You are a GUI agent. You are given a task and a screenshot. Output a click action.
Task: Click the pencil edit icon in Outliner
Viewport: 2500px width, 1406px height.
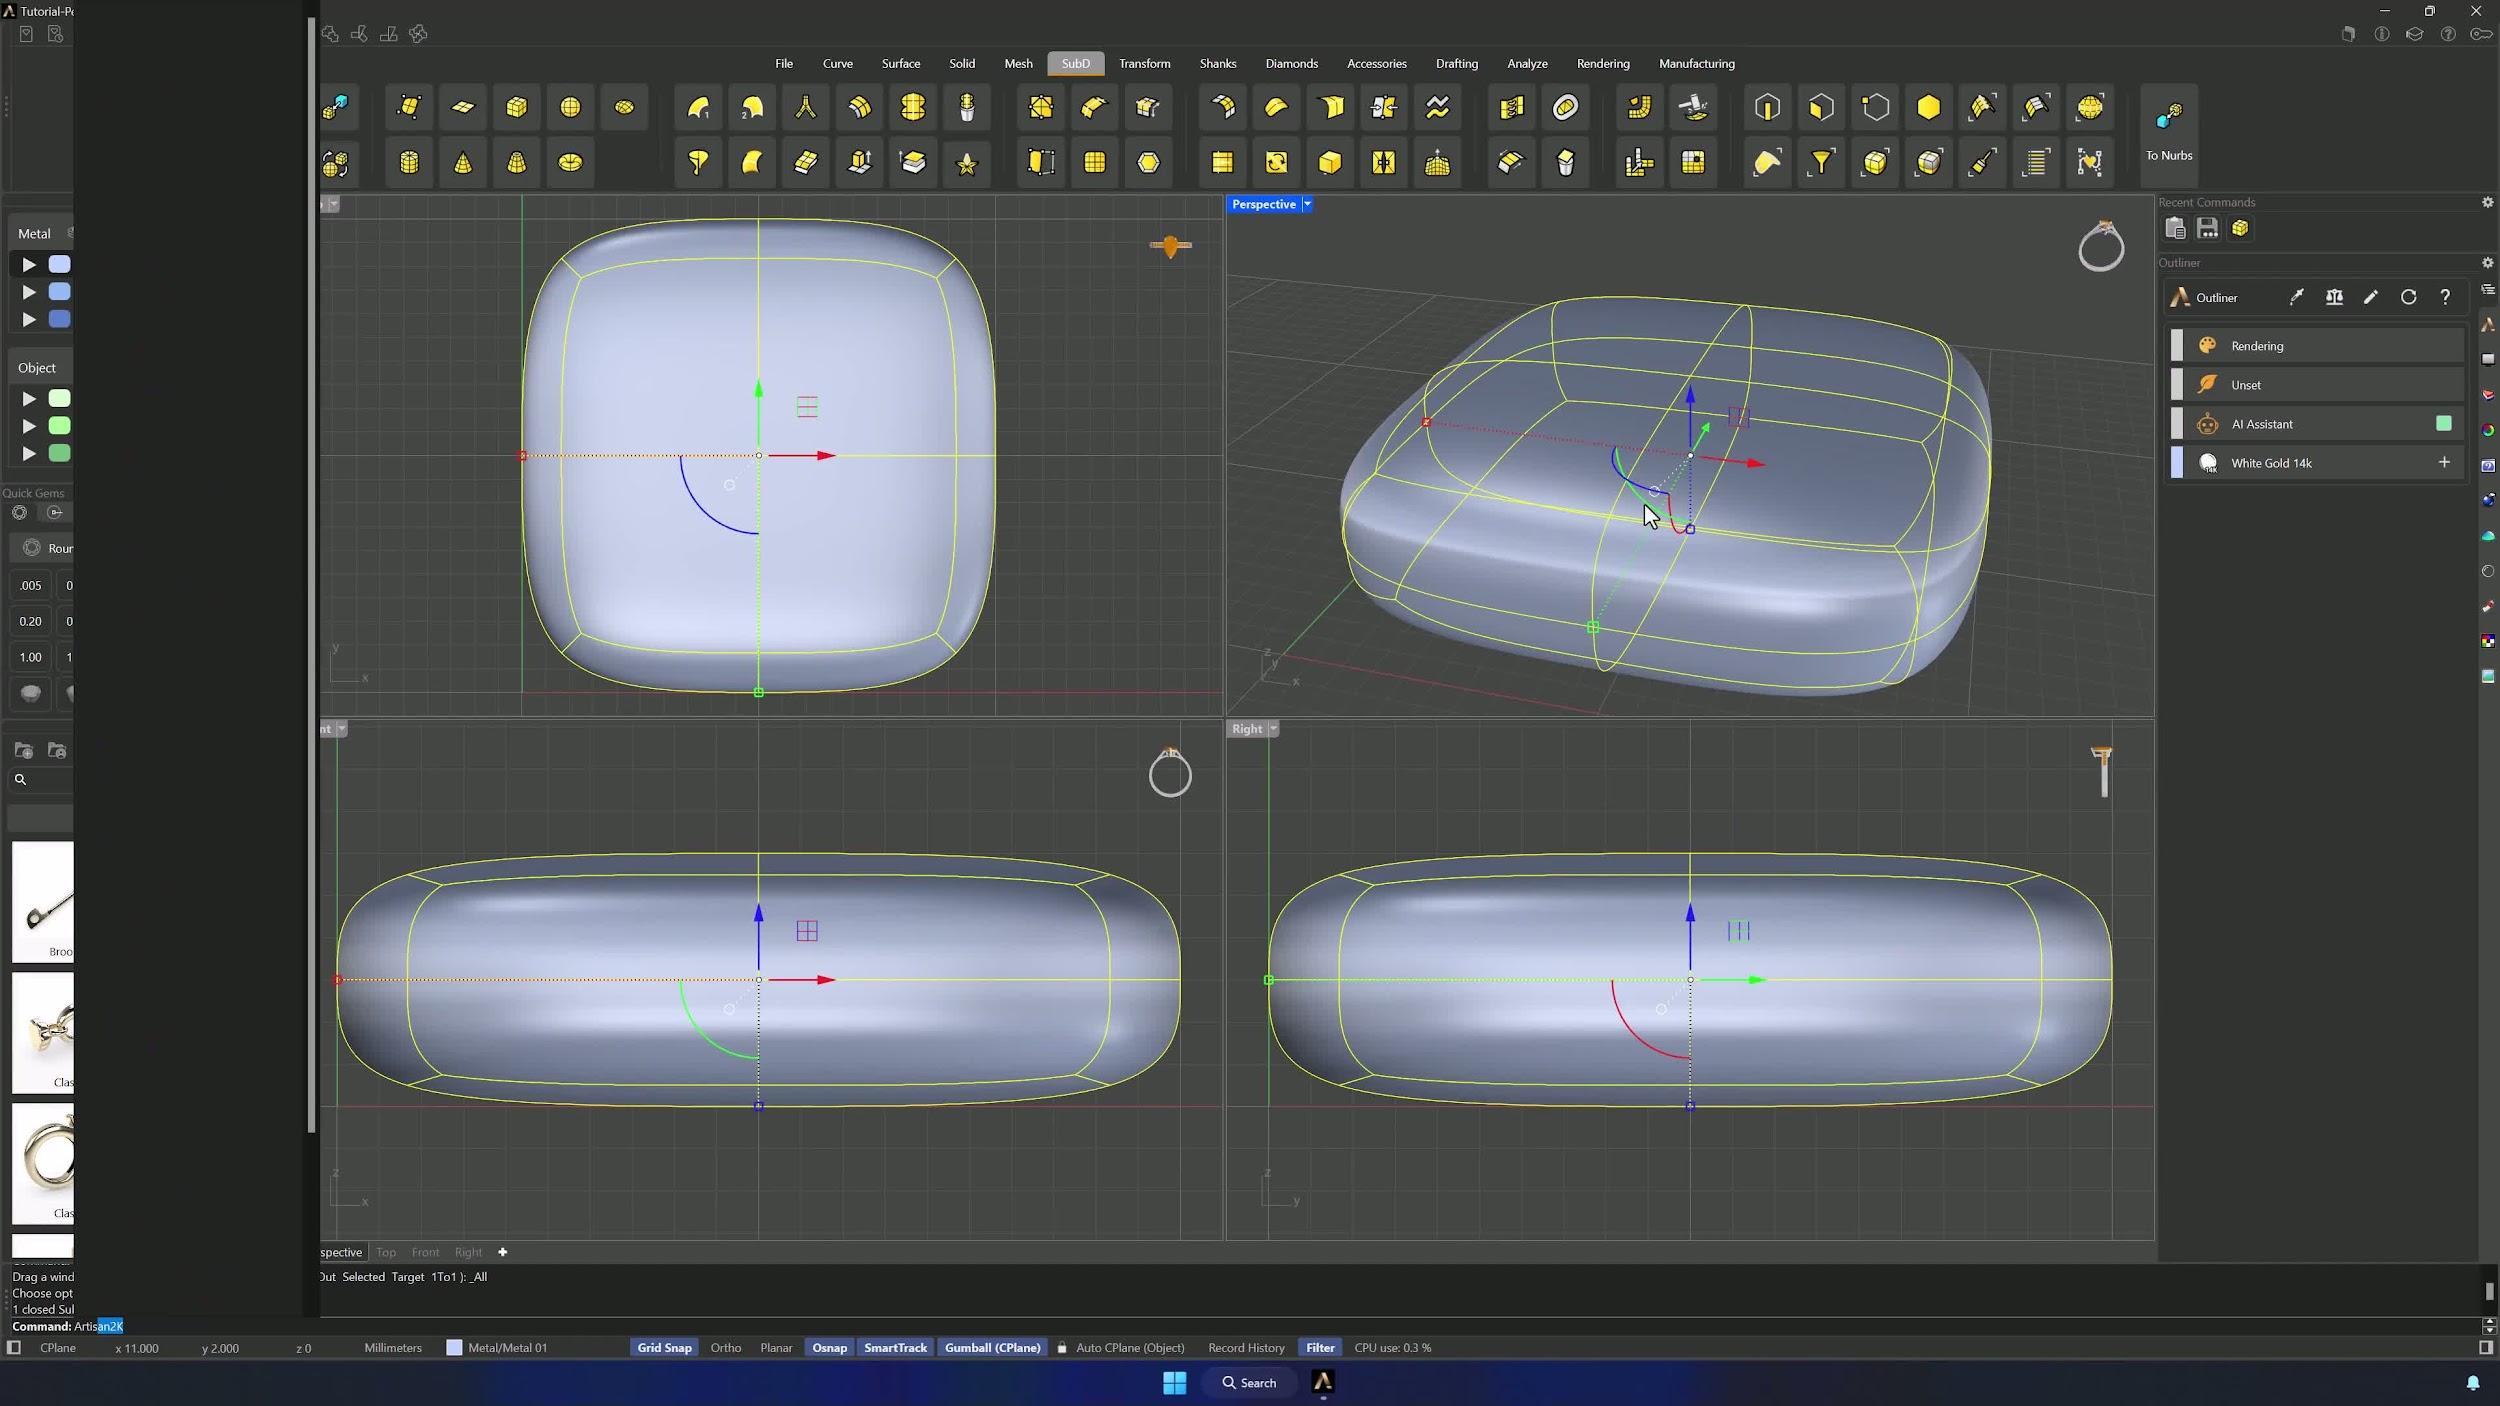[2371, 297]
